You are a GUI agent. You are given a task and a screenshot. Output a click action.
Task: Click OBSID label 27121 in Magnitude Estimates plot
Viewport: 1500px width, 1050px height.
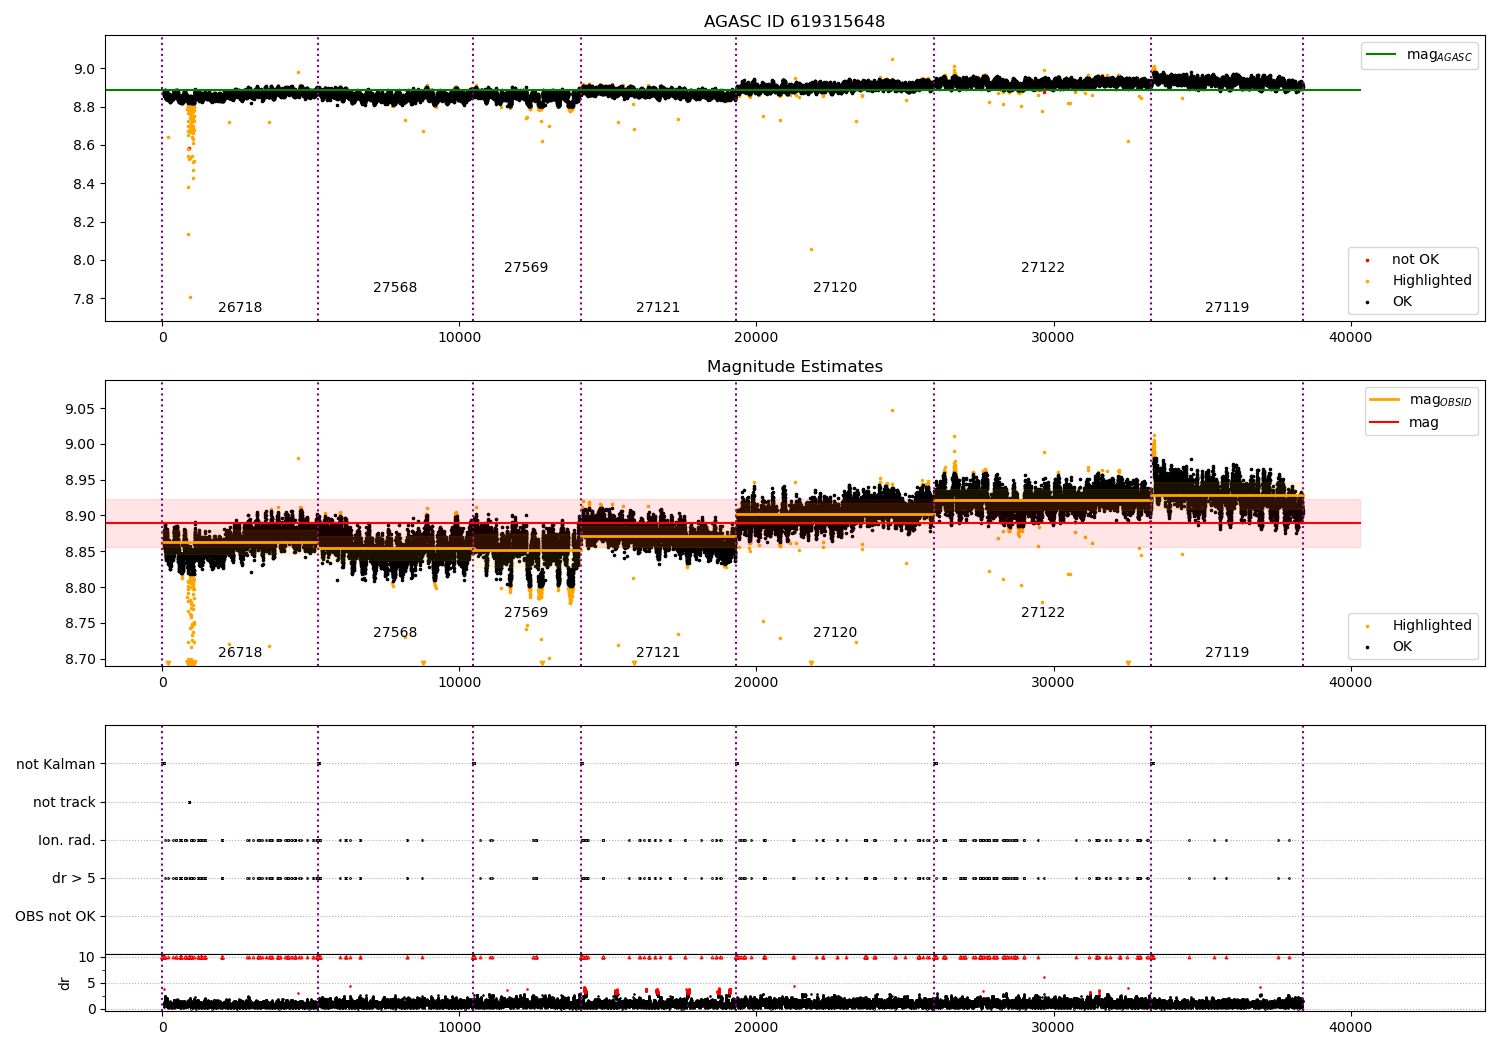click(x=658, y=653)
